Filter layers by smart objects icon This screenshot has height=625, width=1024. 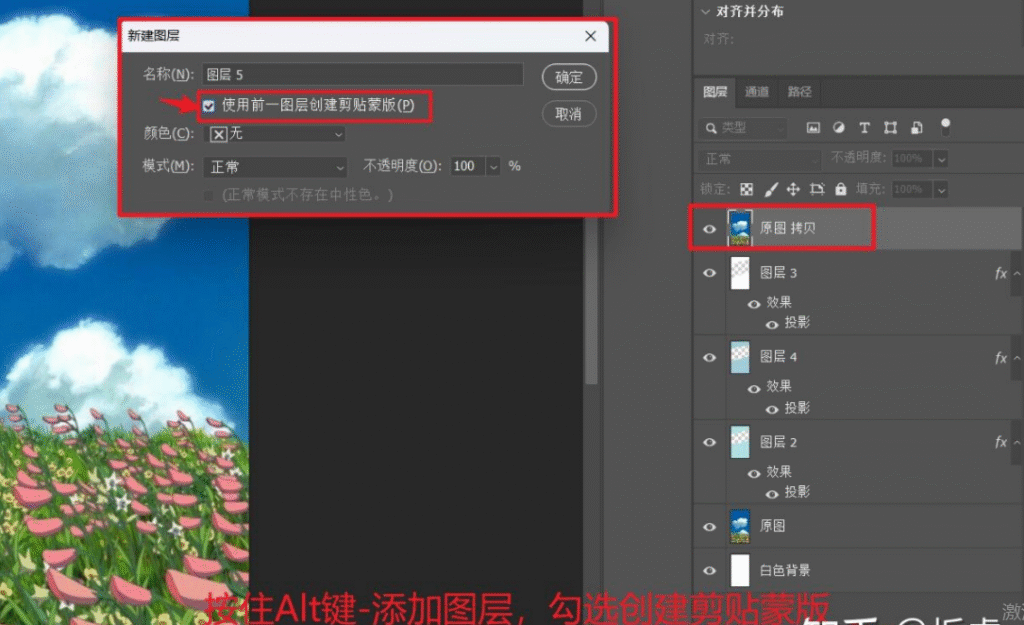(x=917, y=127)
